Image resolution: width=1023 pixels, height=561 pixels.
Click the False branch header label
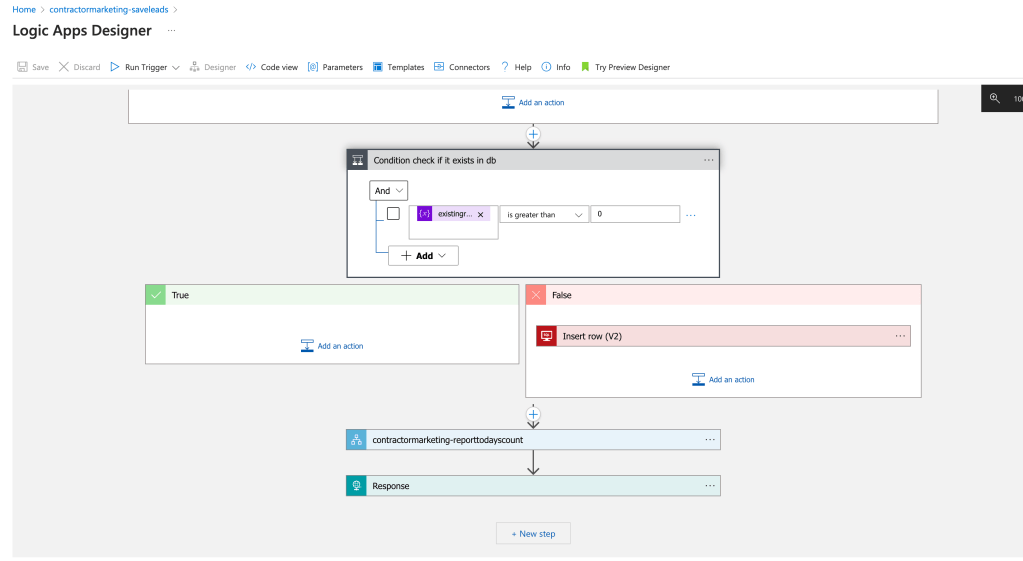point(562,295)
